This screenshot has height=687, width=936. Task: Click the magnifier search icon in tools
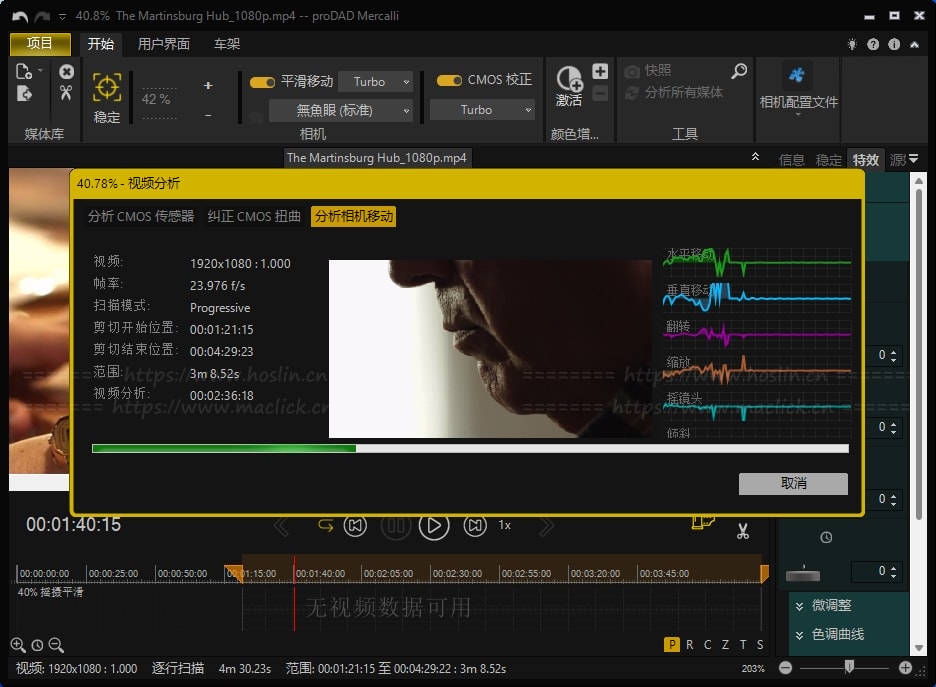[739, 71]
